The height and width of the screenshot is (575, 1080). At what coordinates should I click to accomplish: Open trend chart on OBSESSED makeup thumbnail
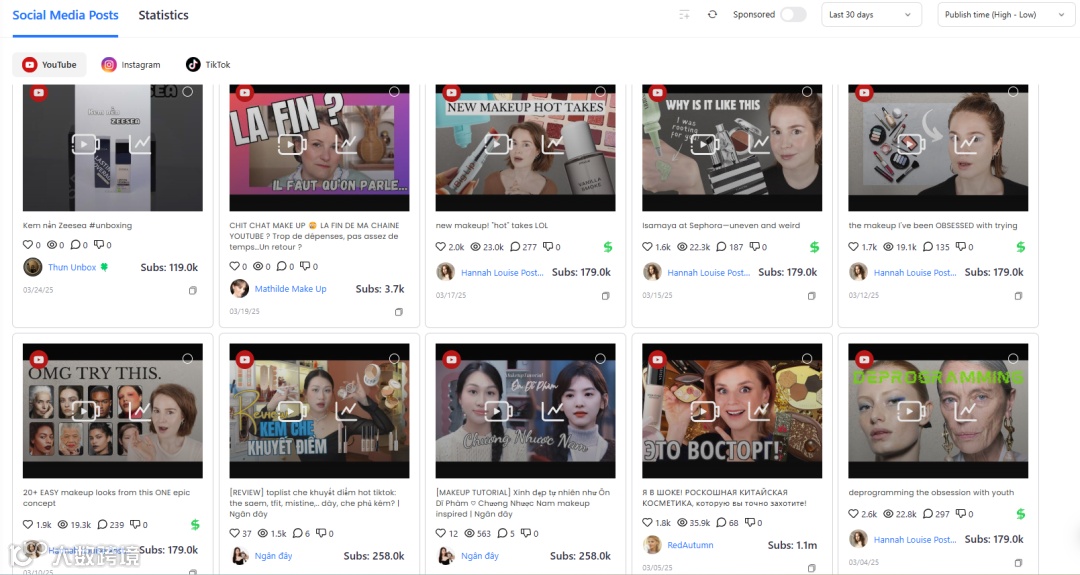point(966,144)
